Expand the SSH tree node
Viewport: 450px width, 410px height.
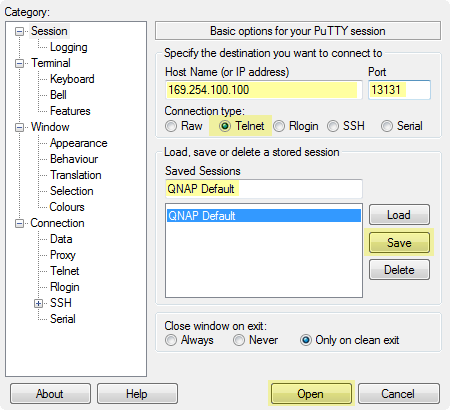point(39,303)
